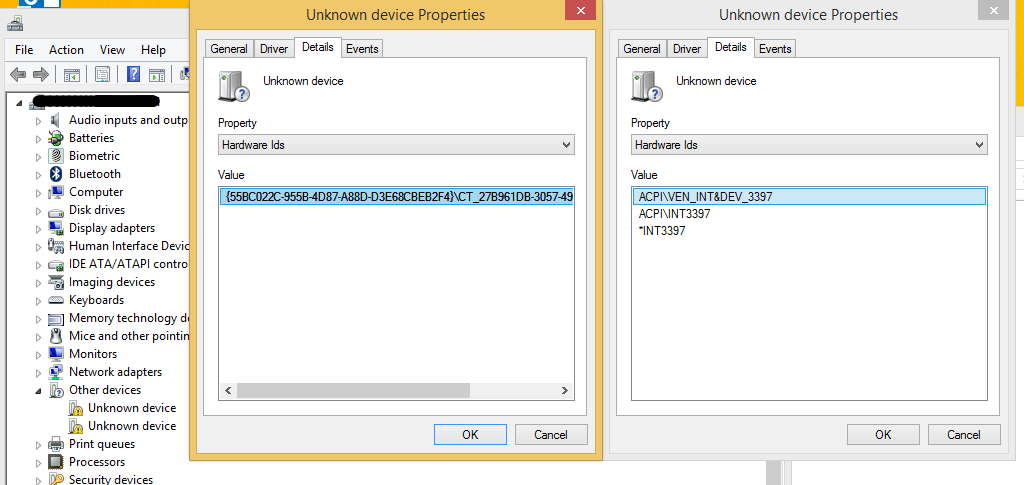Viewport: 1024px width, 485px height.
Task: Select the Biometric device category
Action: coord(94,156)
